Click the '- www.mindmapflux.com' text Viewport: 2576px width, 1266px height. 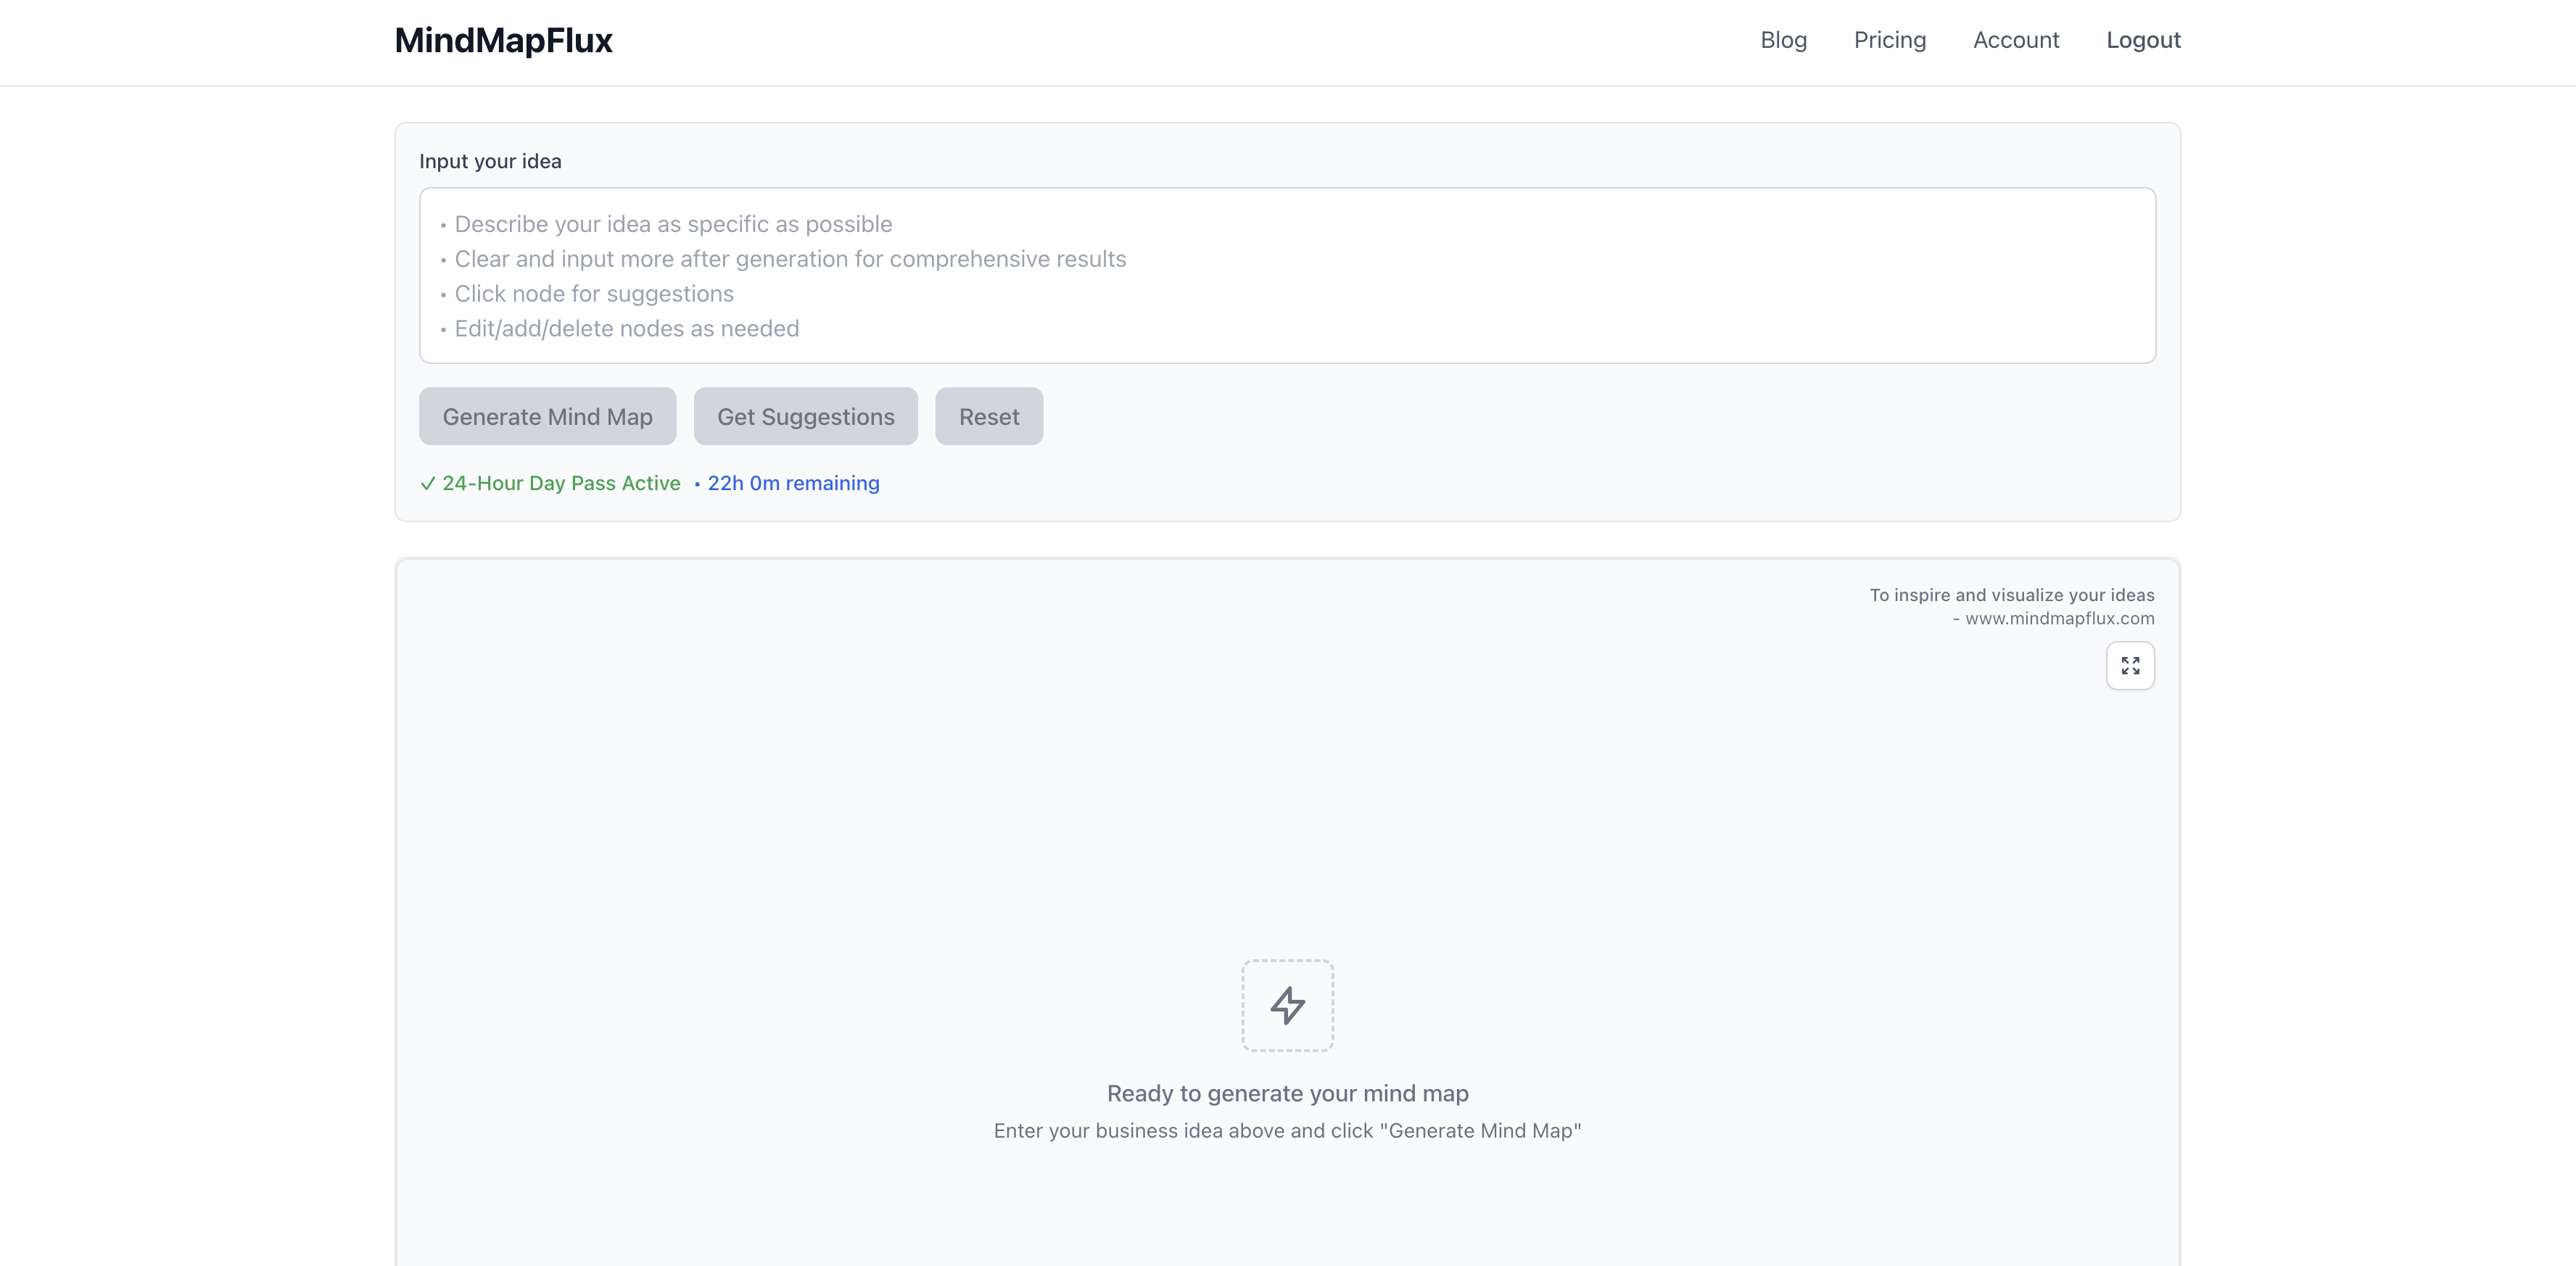[x=2054, y=618]
